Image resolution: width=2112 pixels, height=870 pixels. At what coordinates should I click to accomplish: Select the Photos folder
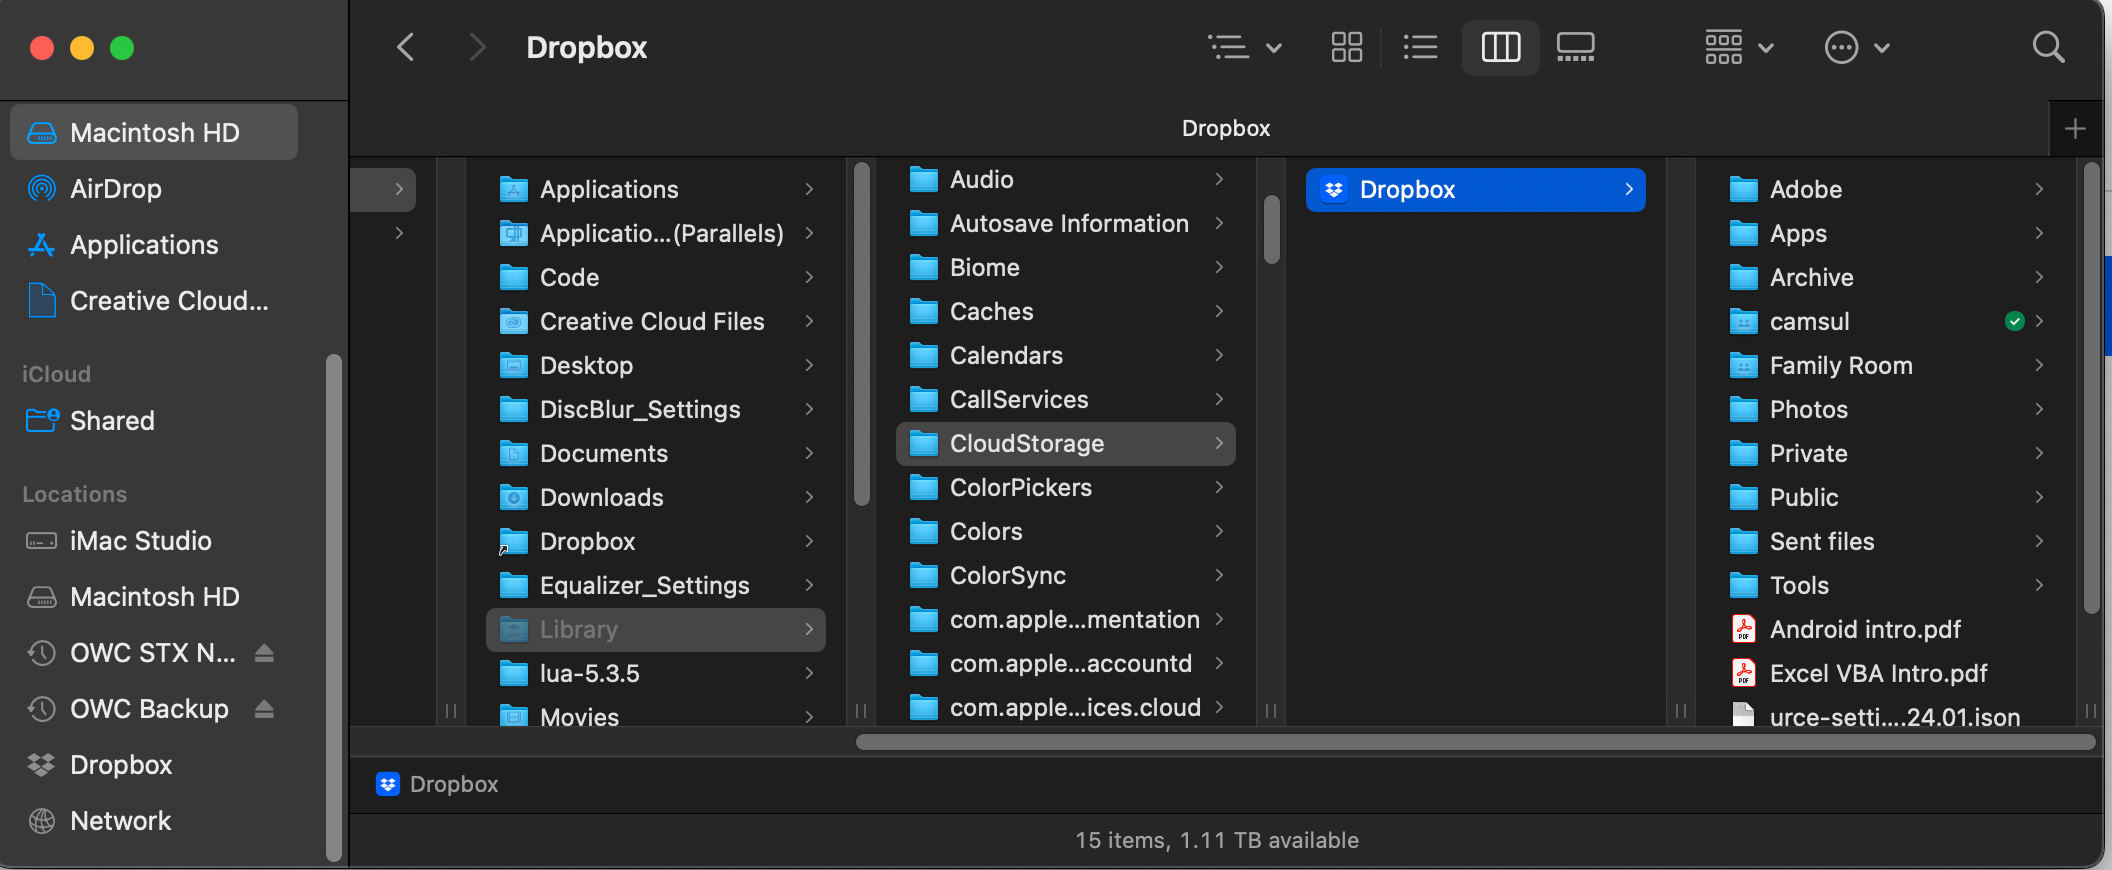[1886, 409]
